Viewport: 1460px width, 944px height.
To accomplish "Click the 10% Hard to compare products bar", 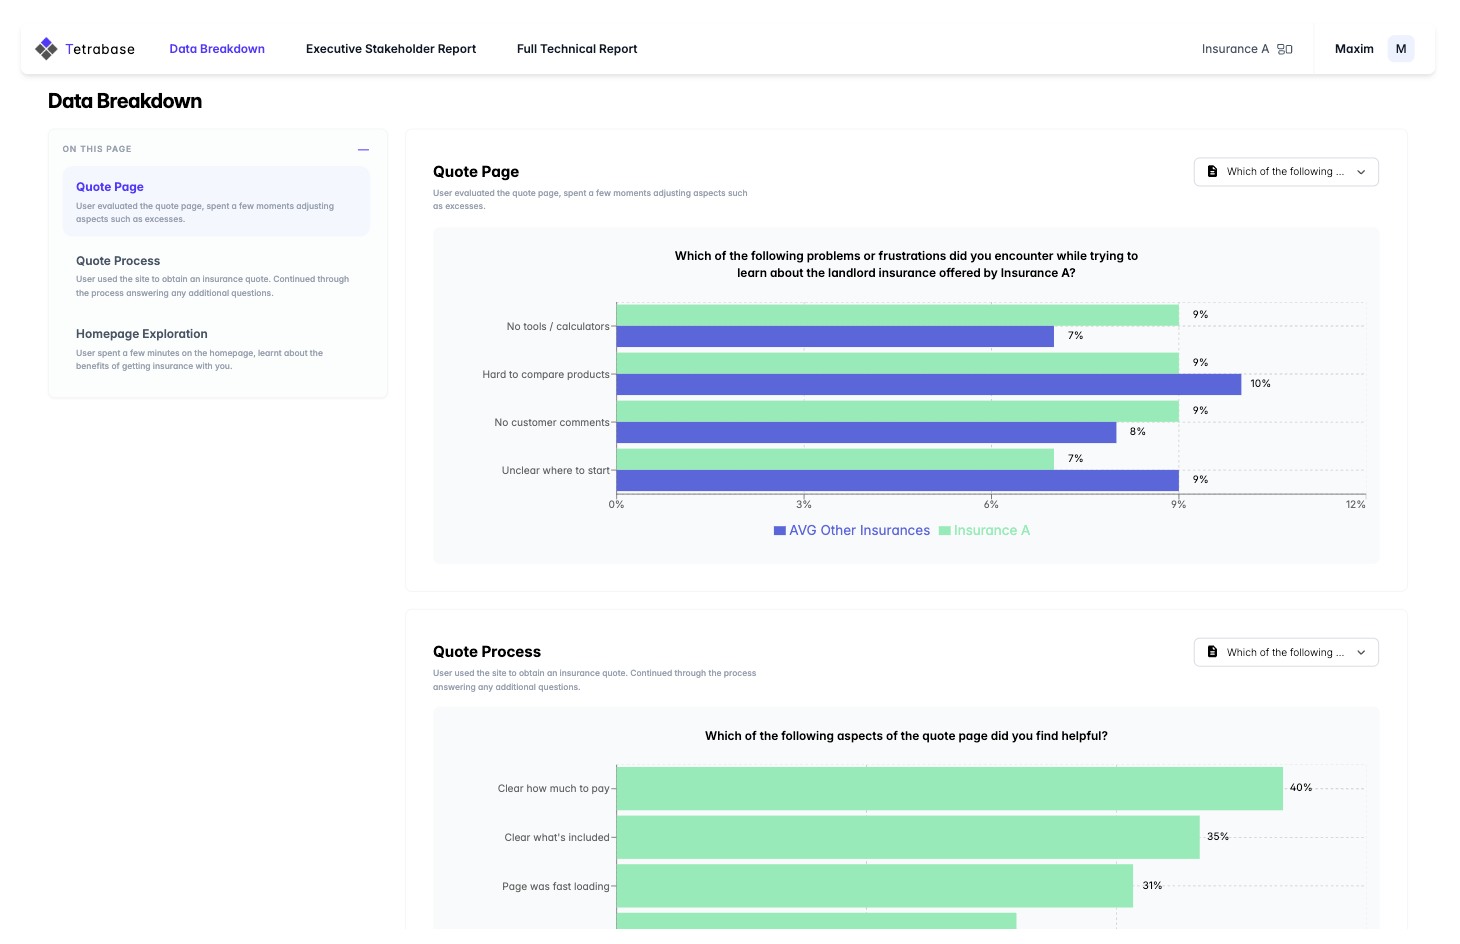I will point(928,384).
